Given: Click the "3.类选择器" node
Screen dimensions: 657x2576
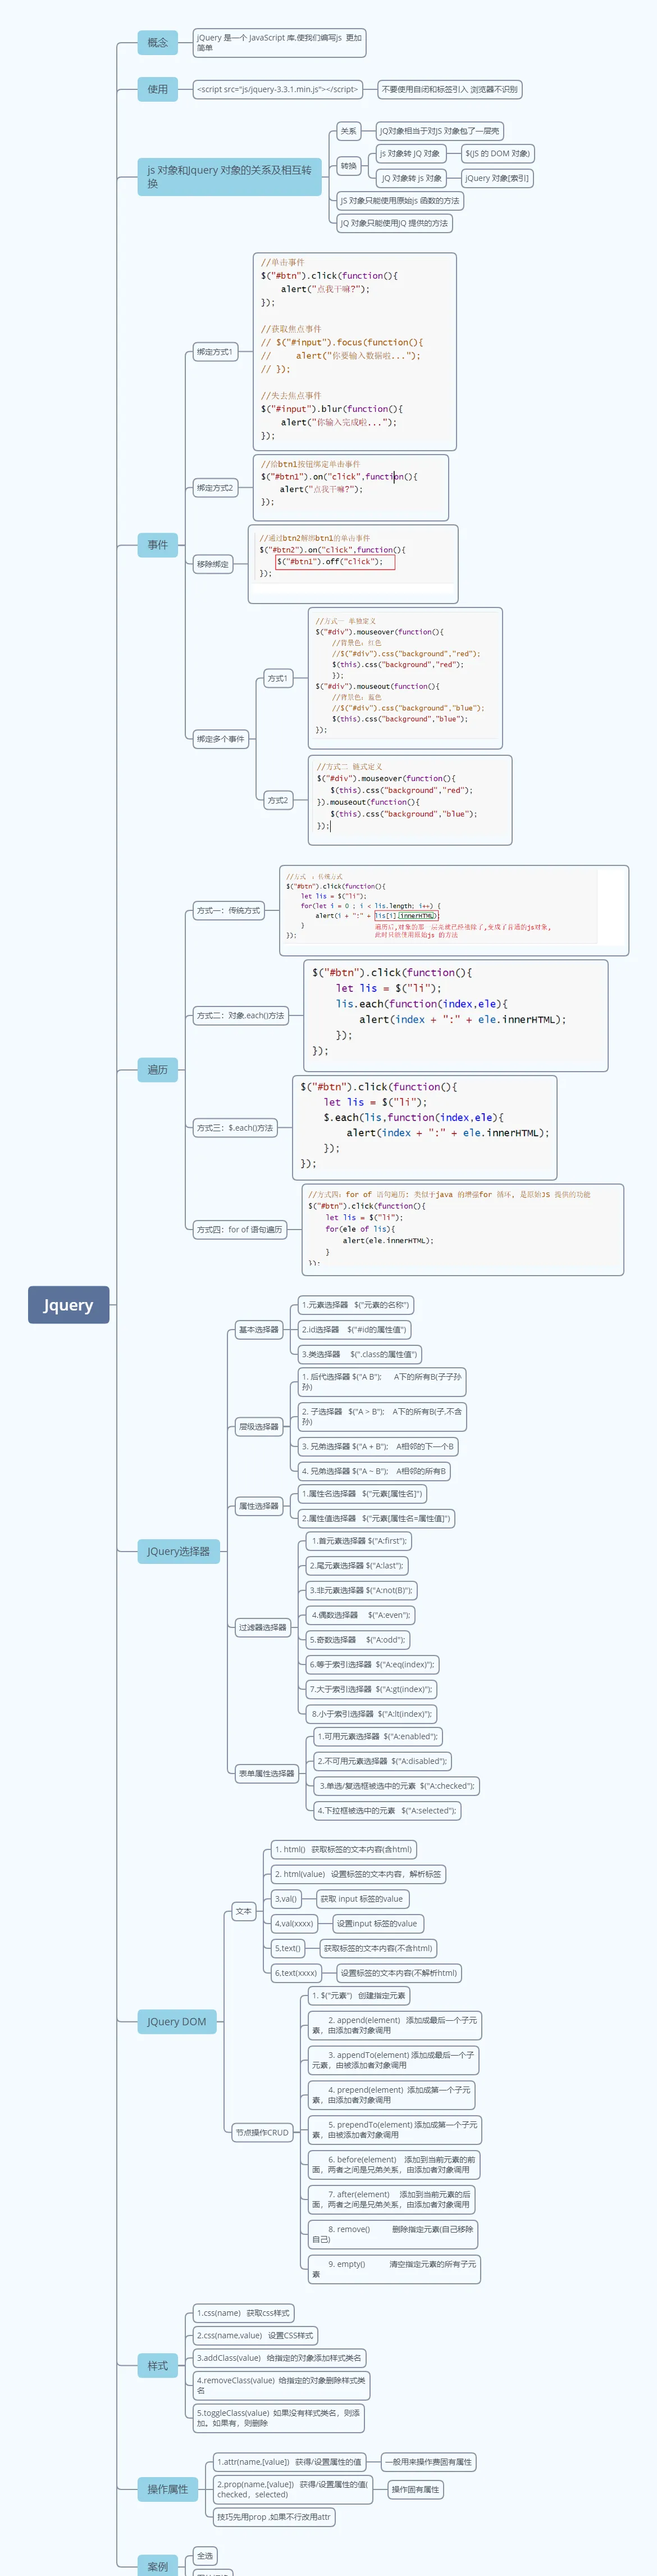Looking at the screenshot, I should click(x=360, y=1354).
